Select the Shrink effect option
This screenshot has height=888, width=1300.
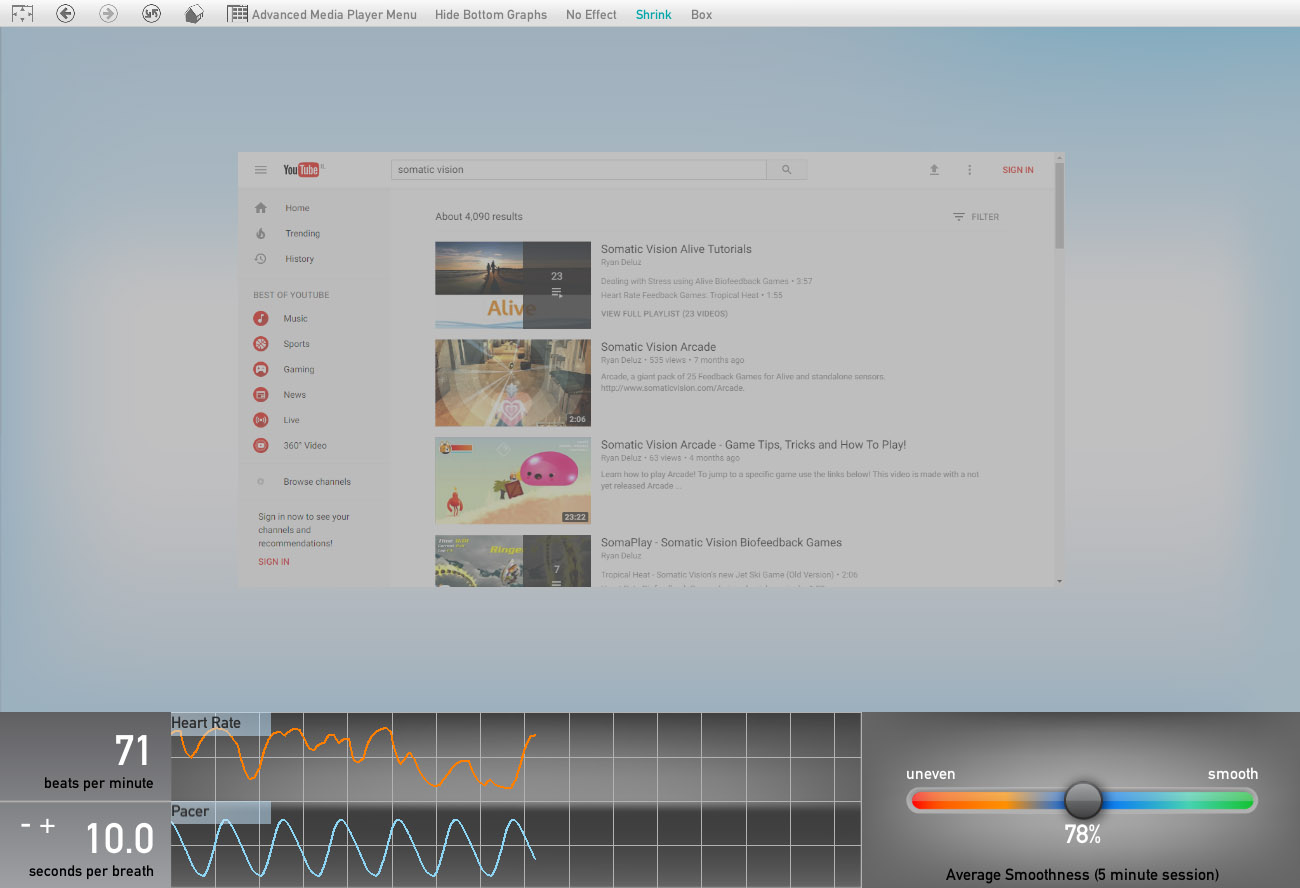653,15
